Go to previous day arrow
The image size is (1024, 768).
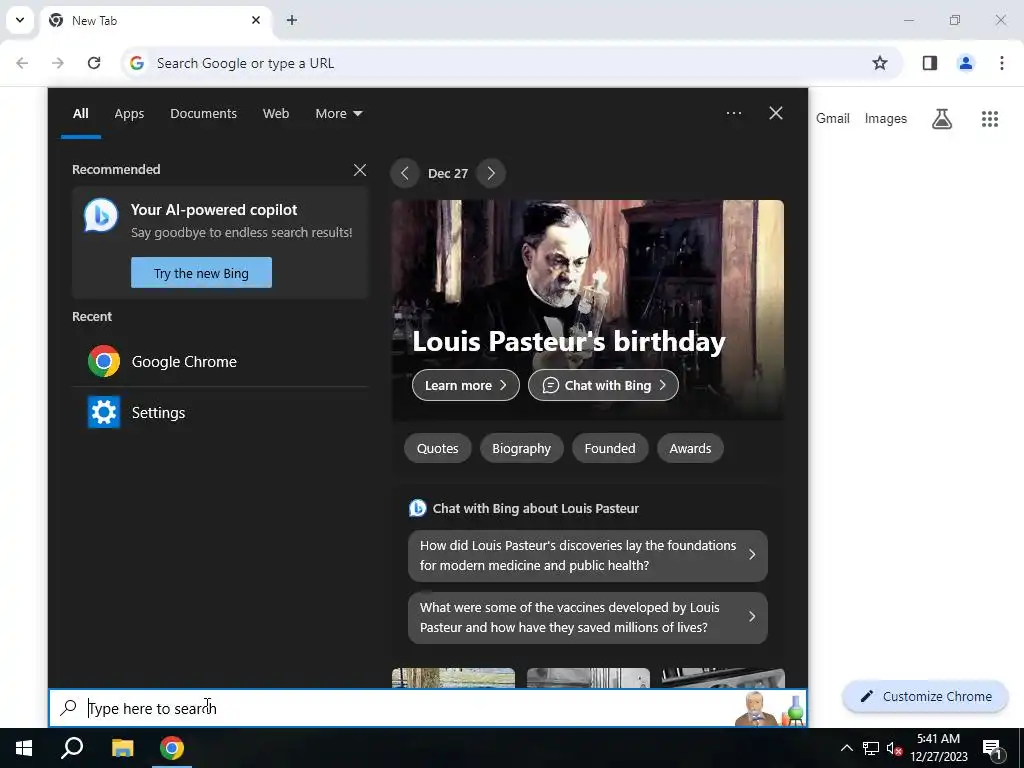405,173
